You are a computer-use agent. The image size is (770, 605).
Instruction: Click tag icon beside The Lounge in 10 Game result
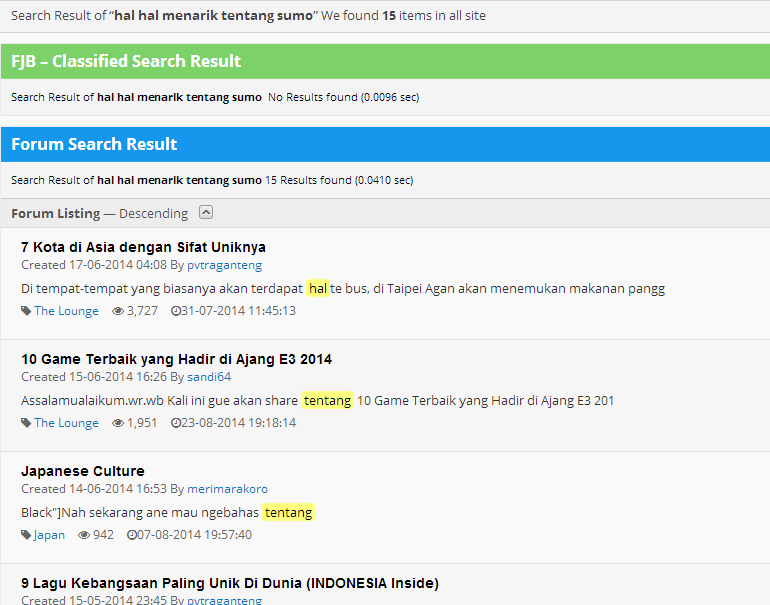coord(26,423)
